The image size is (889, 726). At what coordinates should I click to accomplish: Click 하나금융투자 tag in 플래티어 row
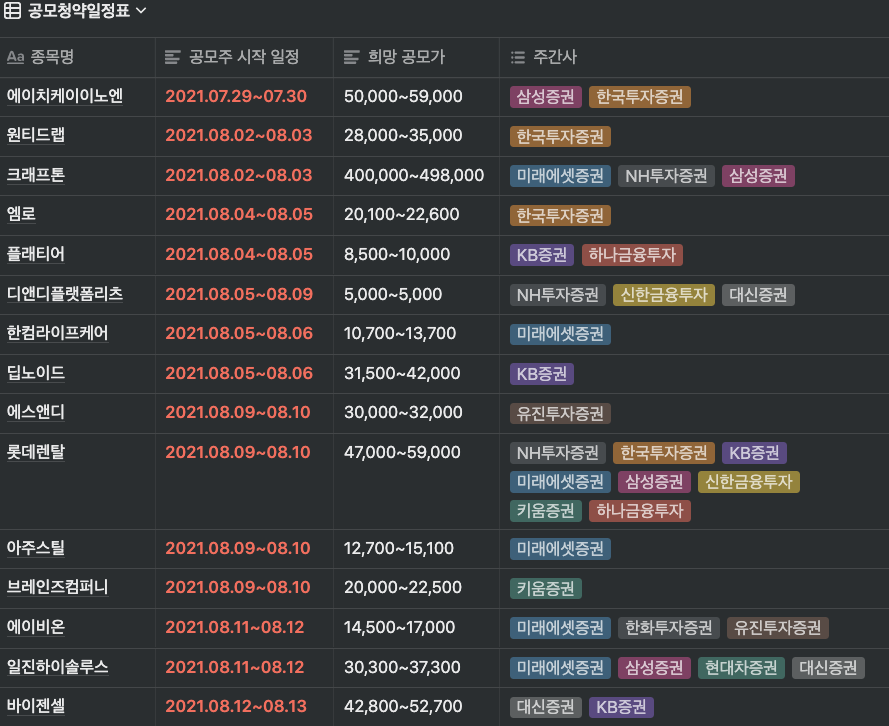632,255
